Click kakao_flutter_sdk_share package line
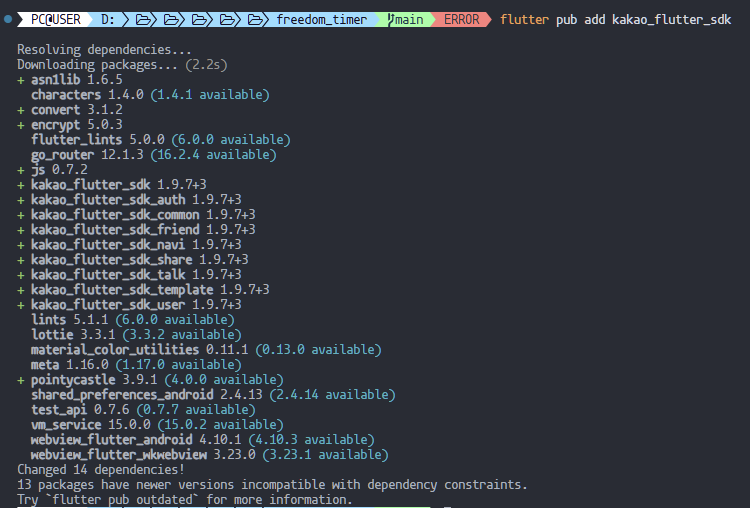Viewport: 750px width, 508px height. coord(133,259)
